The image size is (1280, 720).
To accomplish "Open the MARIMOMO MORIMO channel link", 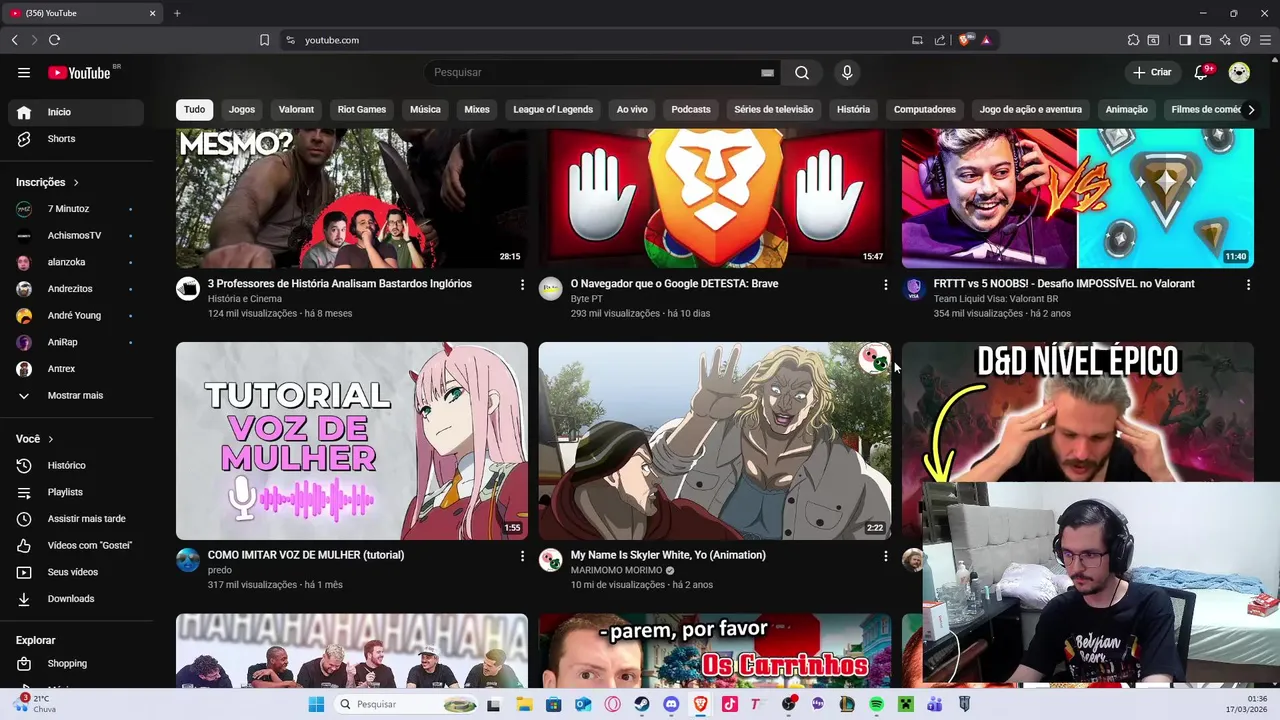I will [x=616, y=570].
